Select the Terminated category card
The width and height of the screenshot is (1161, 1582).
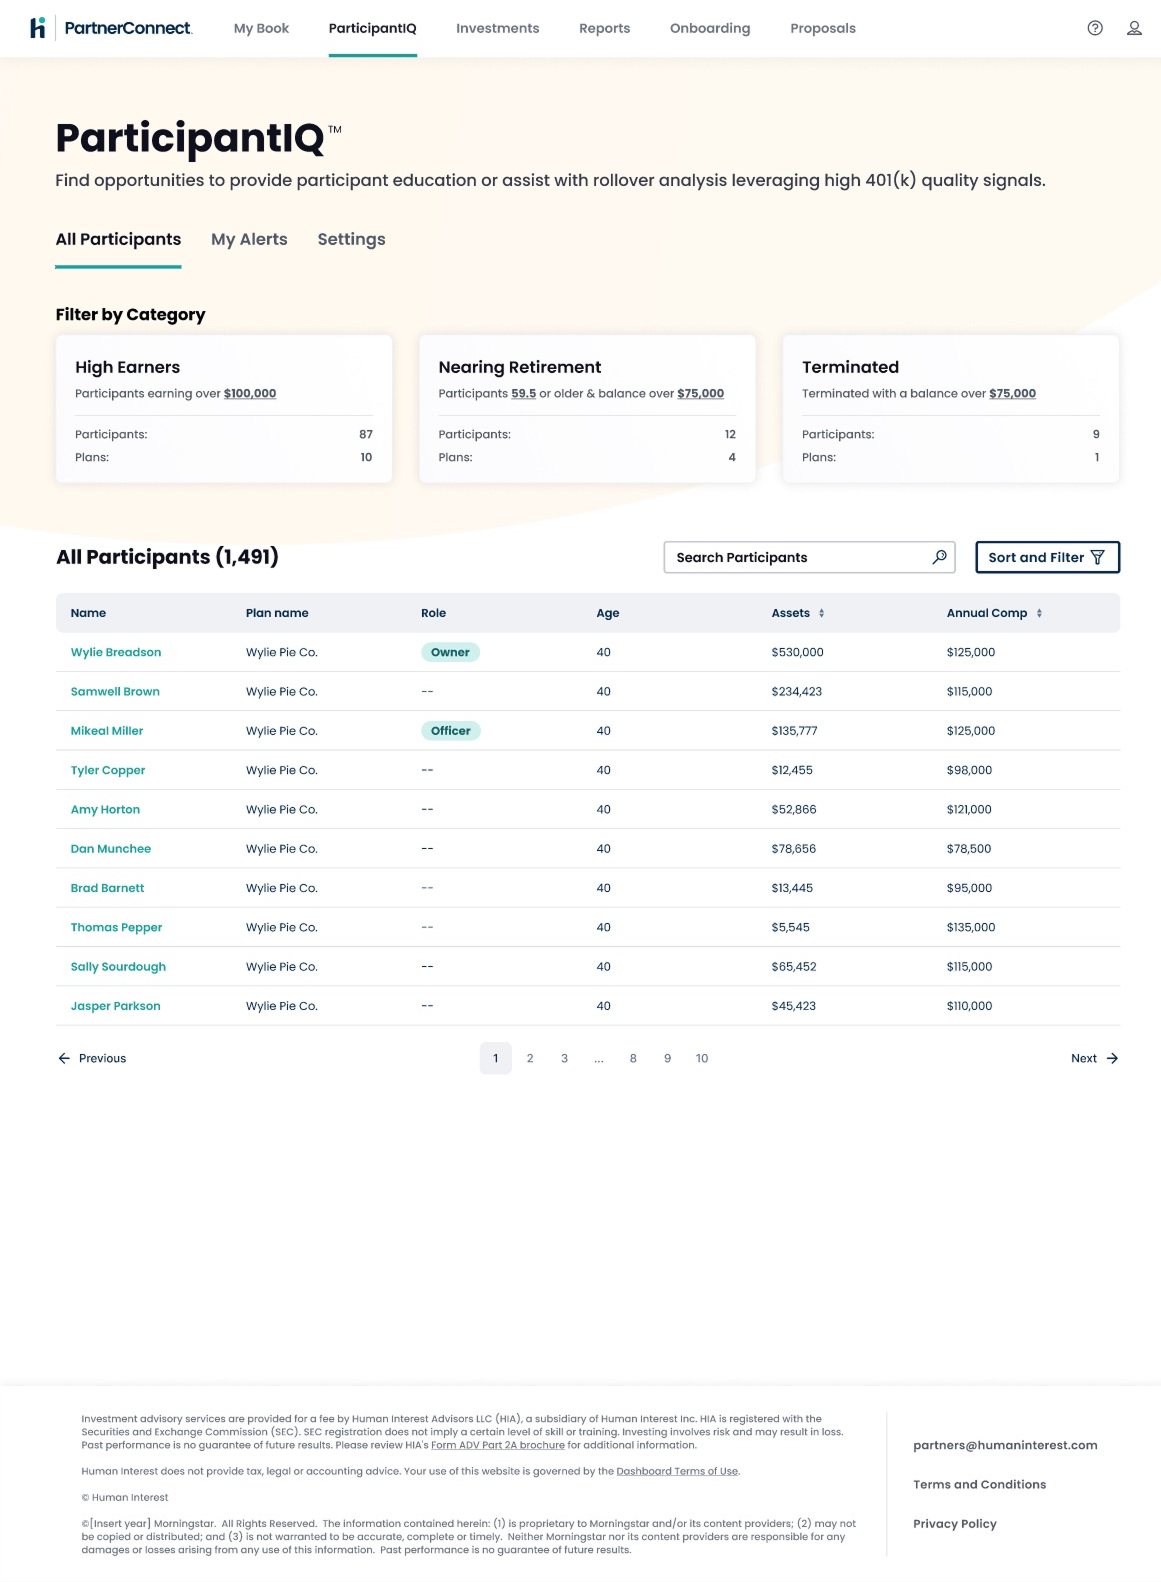[951, 409]
